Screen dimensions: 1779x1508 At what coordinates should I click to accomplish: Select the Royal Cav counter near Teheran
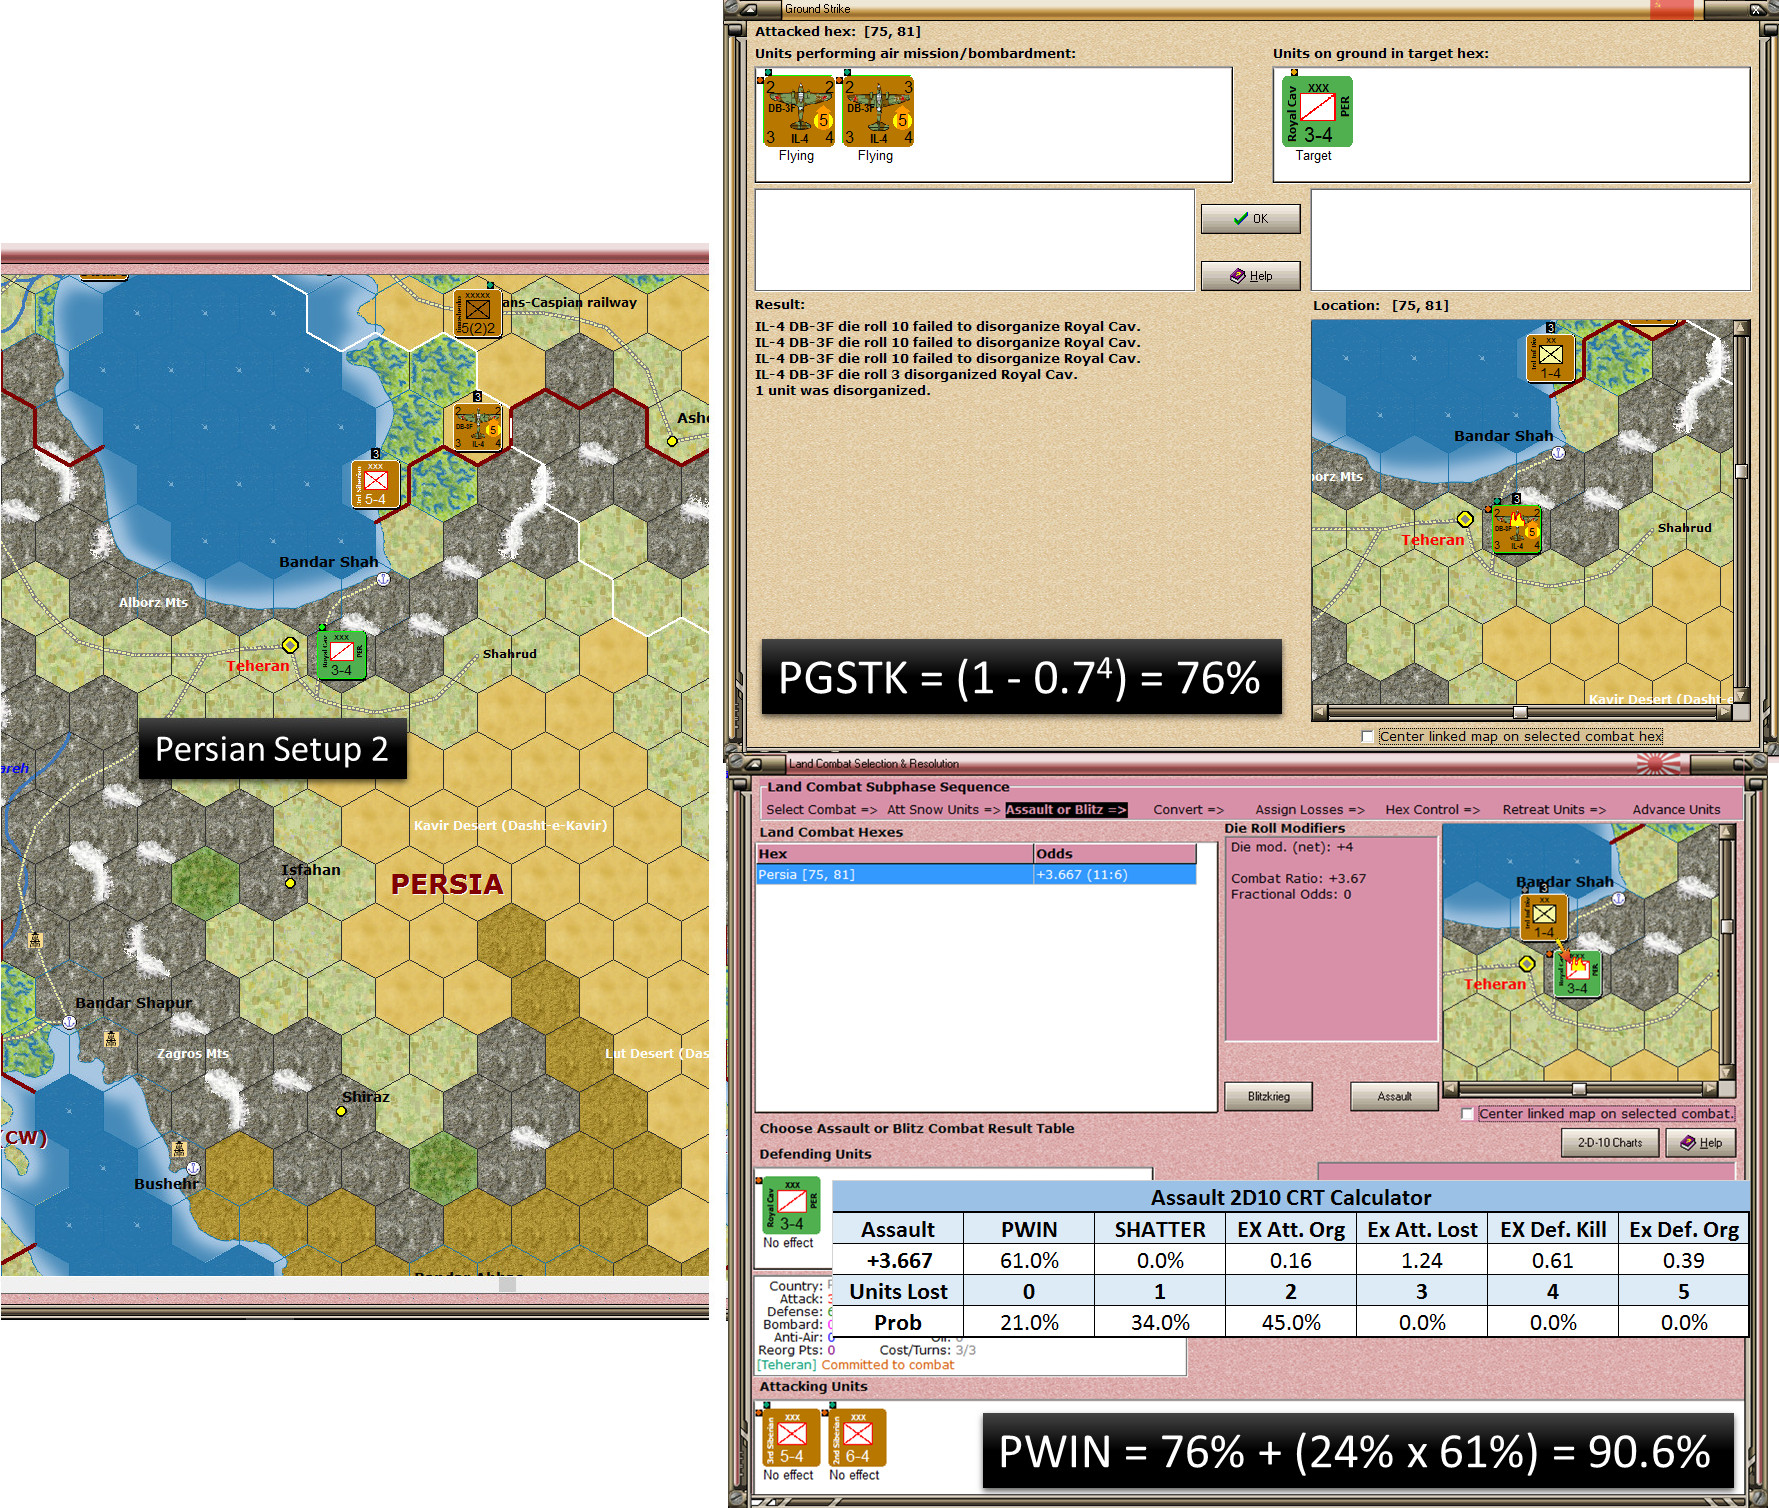pyautogui.click(x=342, y=655)
